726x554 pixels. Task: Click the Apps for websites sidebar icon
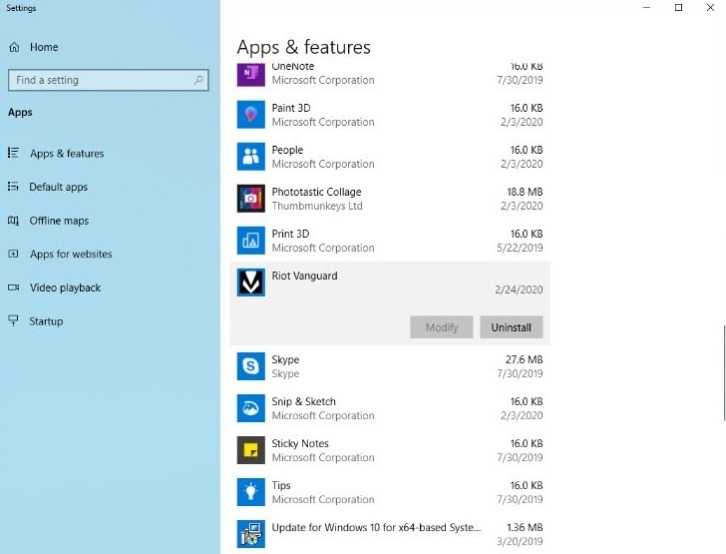click(x=13, y=254)
